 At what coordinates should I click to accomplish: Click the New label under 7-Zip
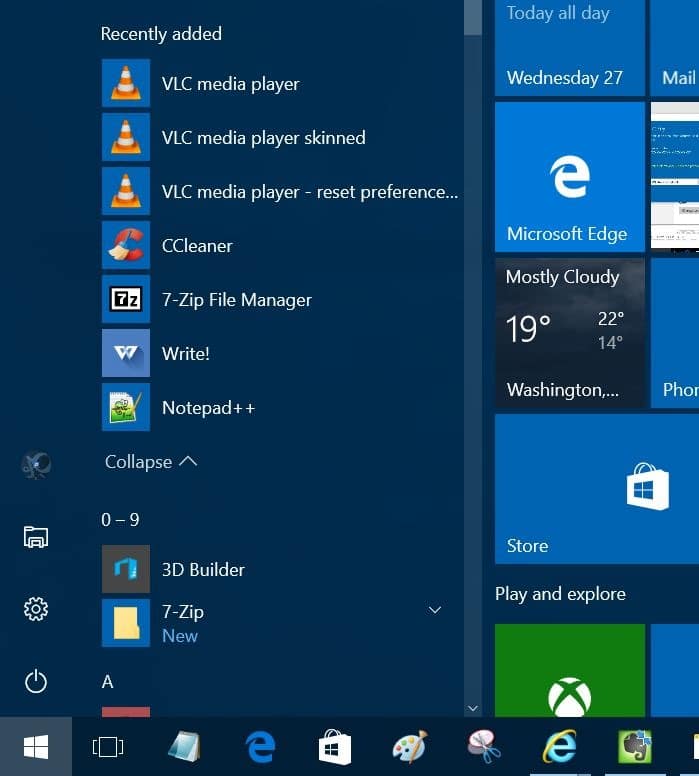pos(180,636)
